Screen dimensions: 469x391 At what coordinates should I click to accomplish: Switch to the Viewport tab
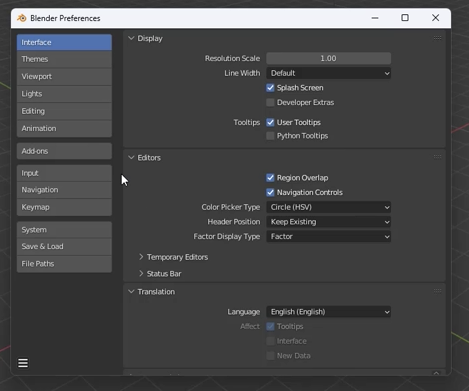point(64,77)
